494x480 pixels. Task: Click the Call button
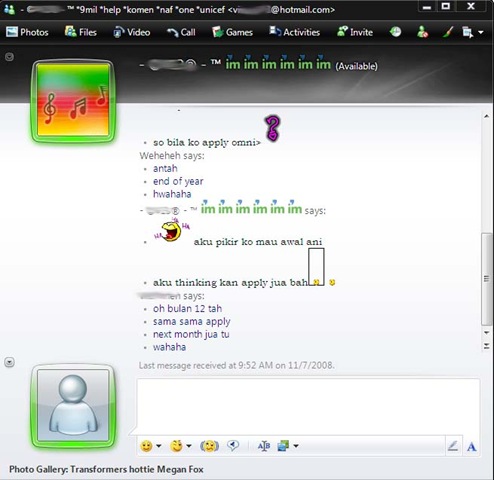(x=181, y=32)
